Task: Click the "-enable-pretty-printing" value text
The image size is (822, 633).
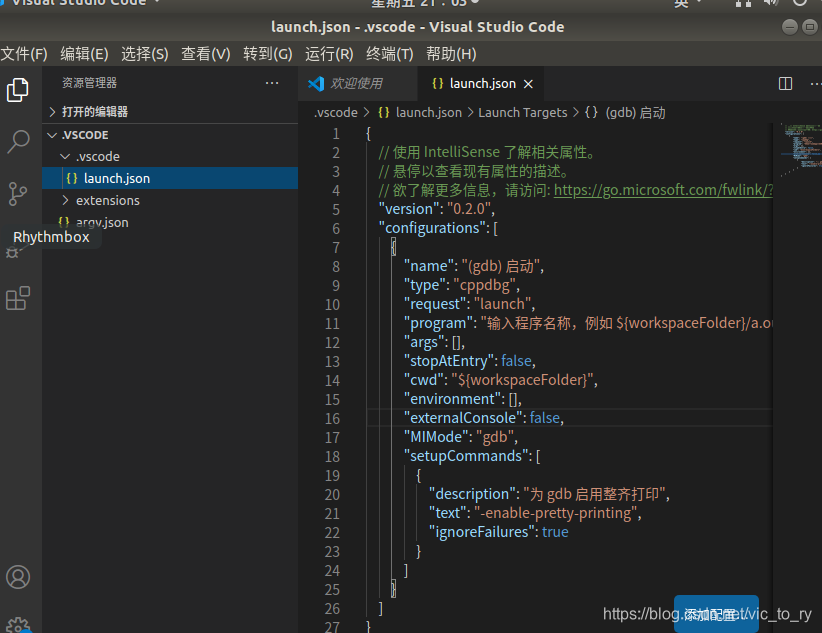Action: click(x=556, y=513)
